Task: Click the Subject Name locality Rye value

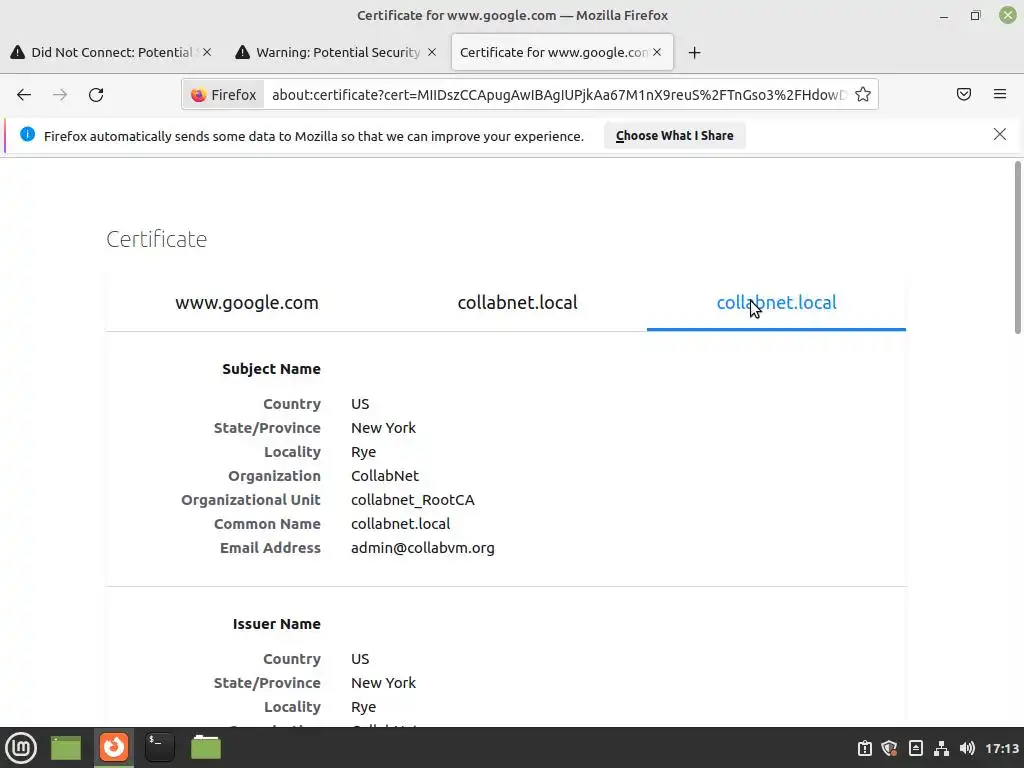Action: 363,452
